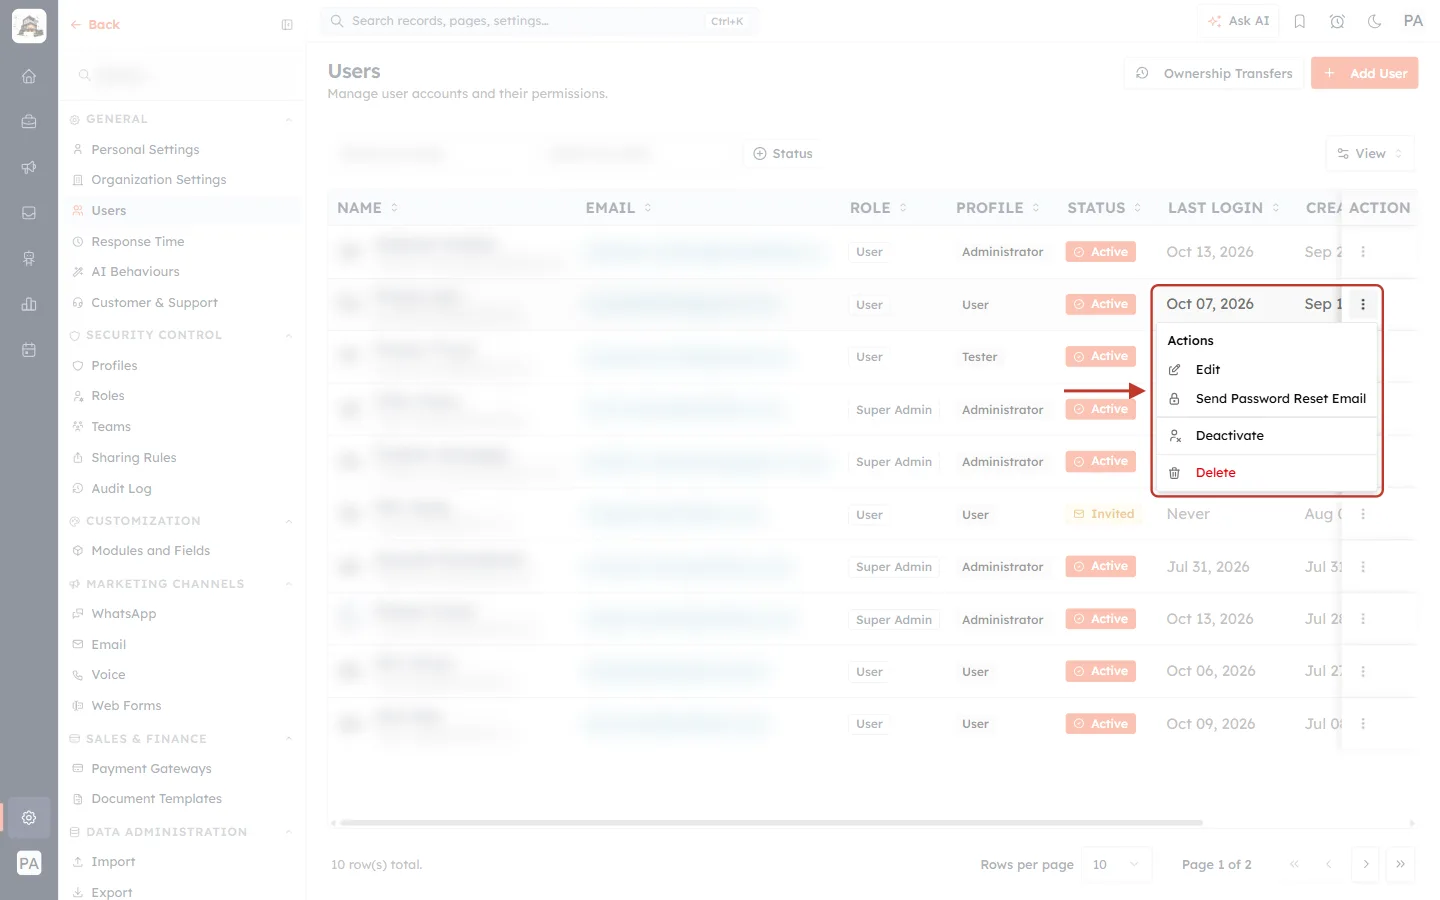The image size is (1440, 900).
Task: Click the Ask AI button
Action: [x=1238, y=21]
